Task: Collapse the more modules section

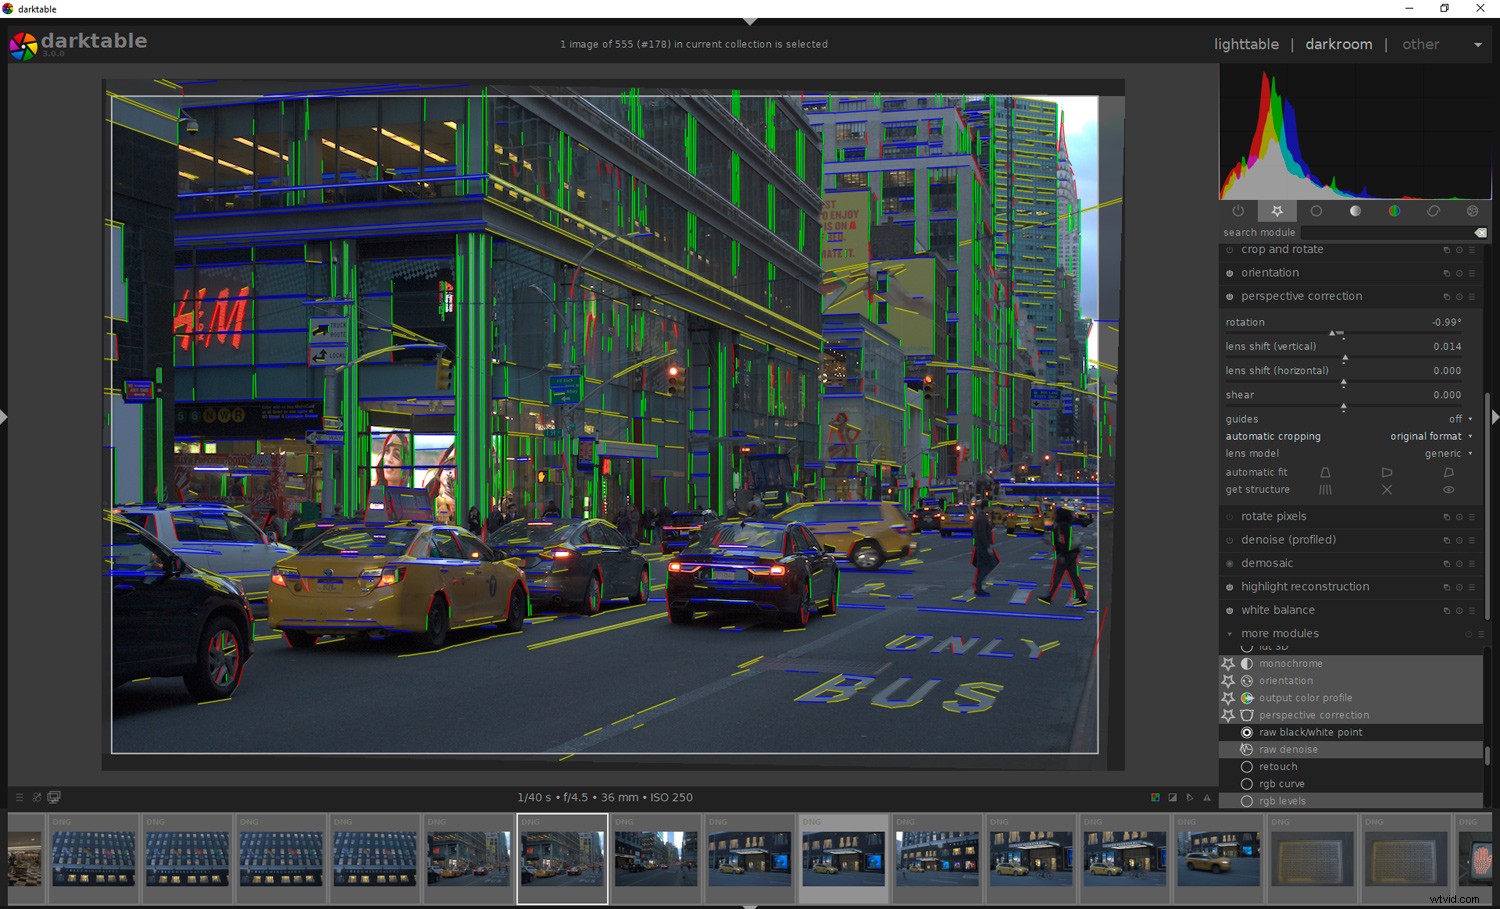Action: pos(1229,633)
